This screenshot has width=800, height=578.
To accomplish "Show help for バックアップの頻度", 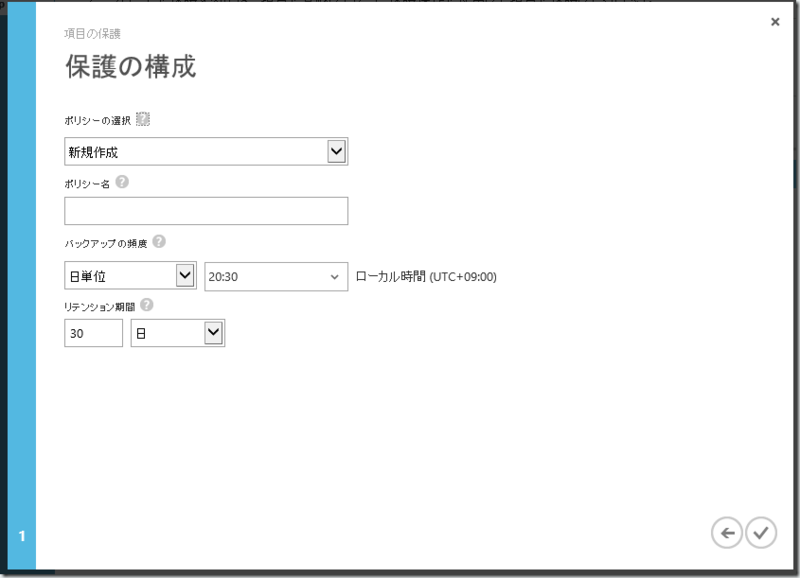I will click(x=159, y=241).
